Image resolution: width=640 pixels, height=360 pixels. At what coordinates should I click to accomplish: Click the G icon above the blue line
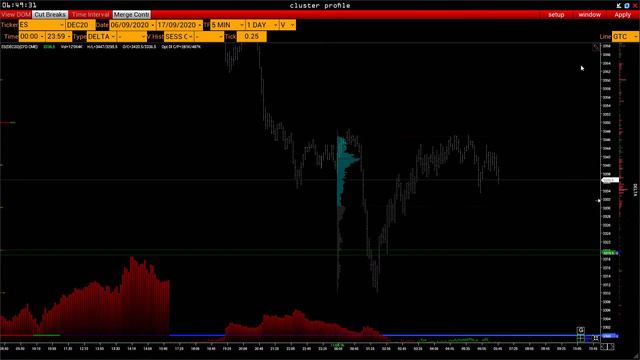tap(580, 330)
